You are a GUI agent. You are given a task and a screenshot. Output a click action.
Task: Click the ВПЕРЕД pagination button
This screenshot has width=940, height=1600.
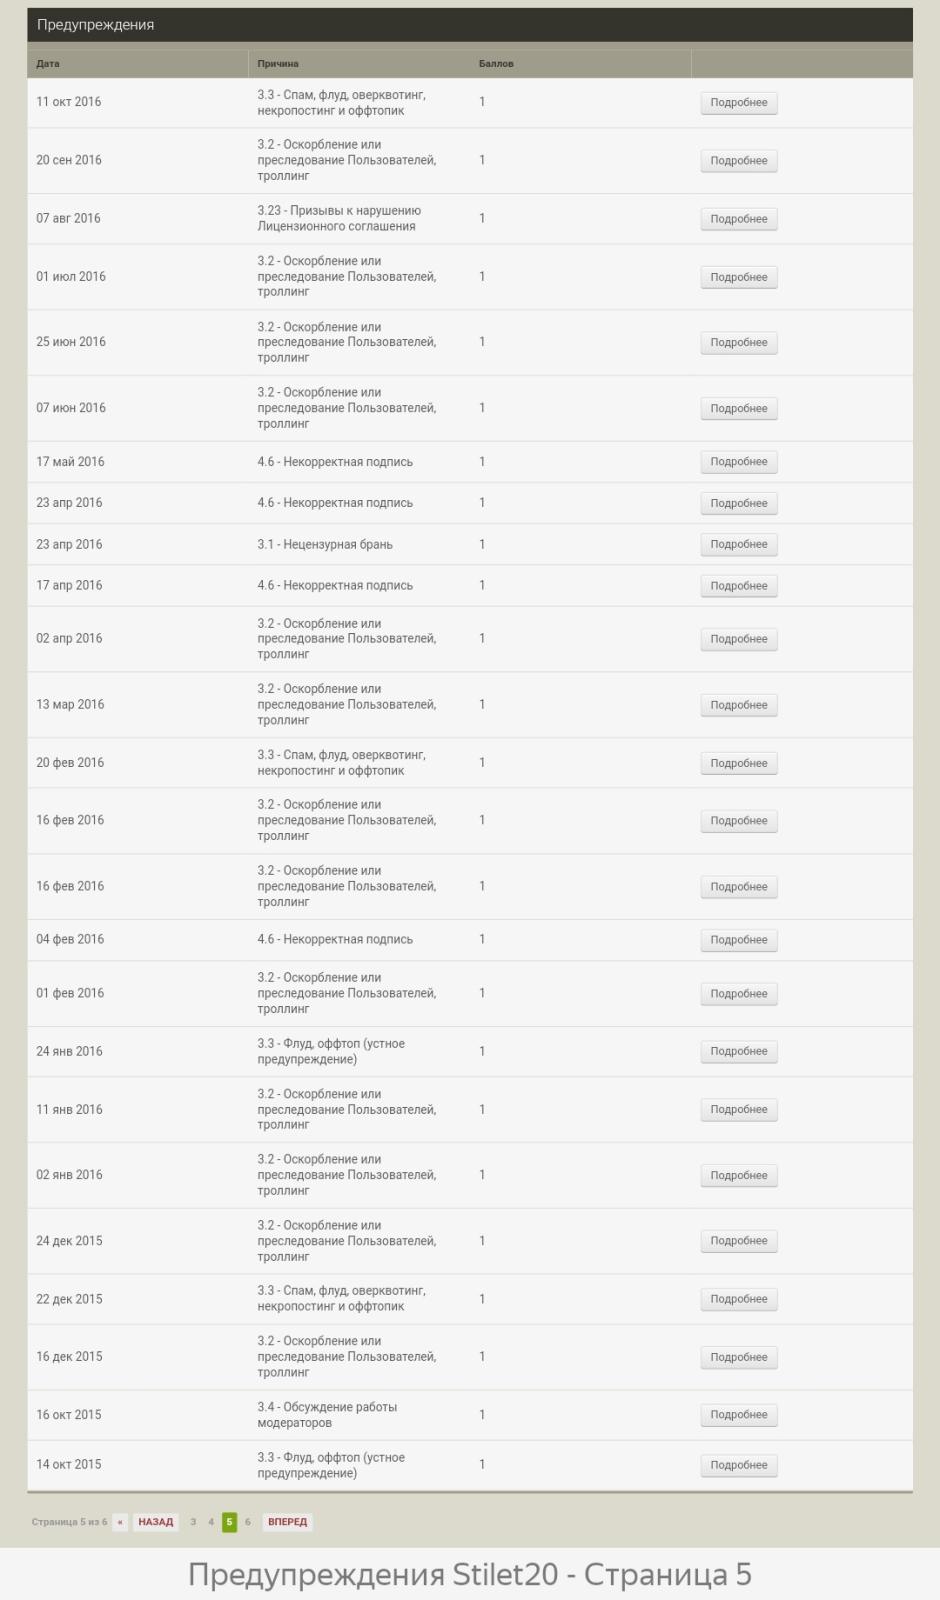pos(287,1522)
